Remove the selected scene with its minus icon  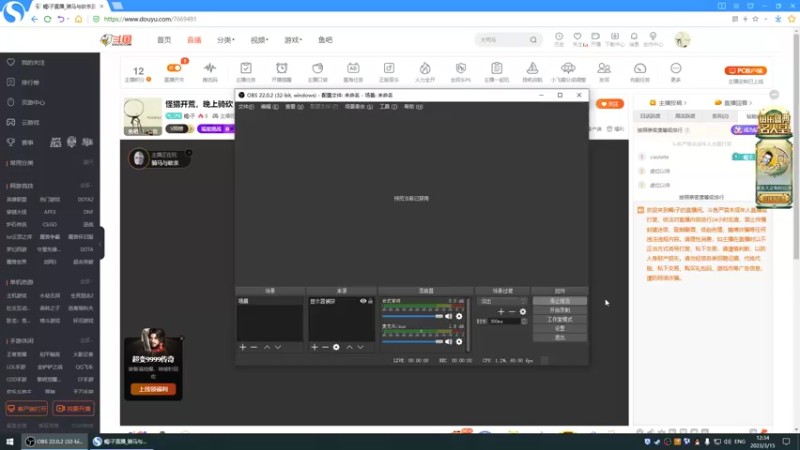click(254, 347)
